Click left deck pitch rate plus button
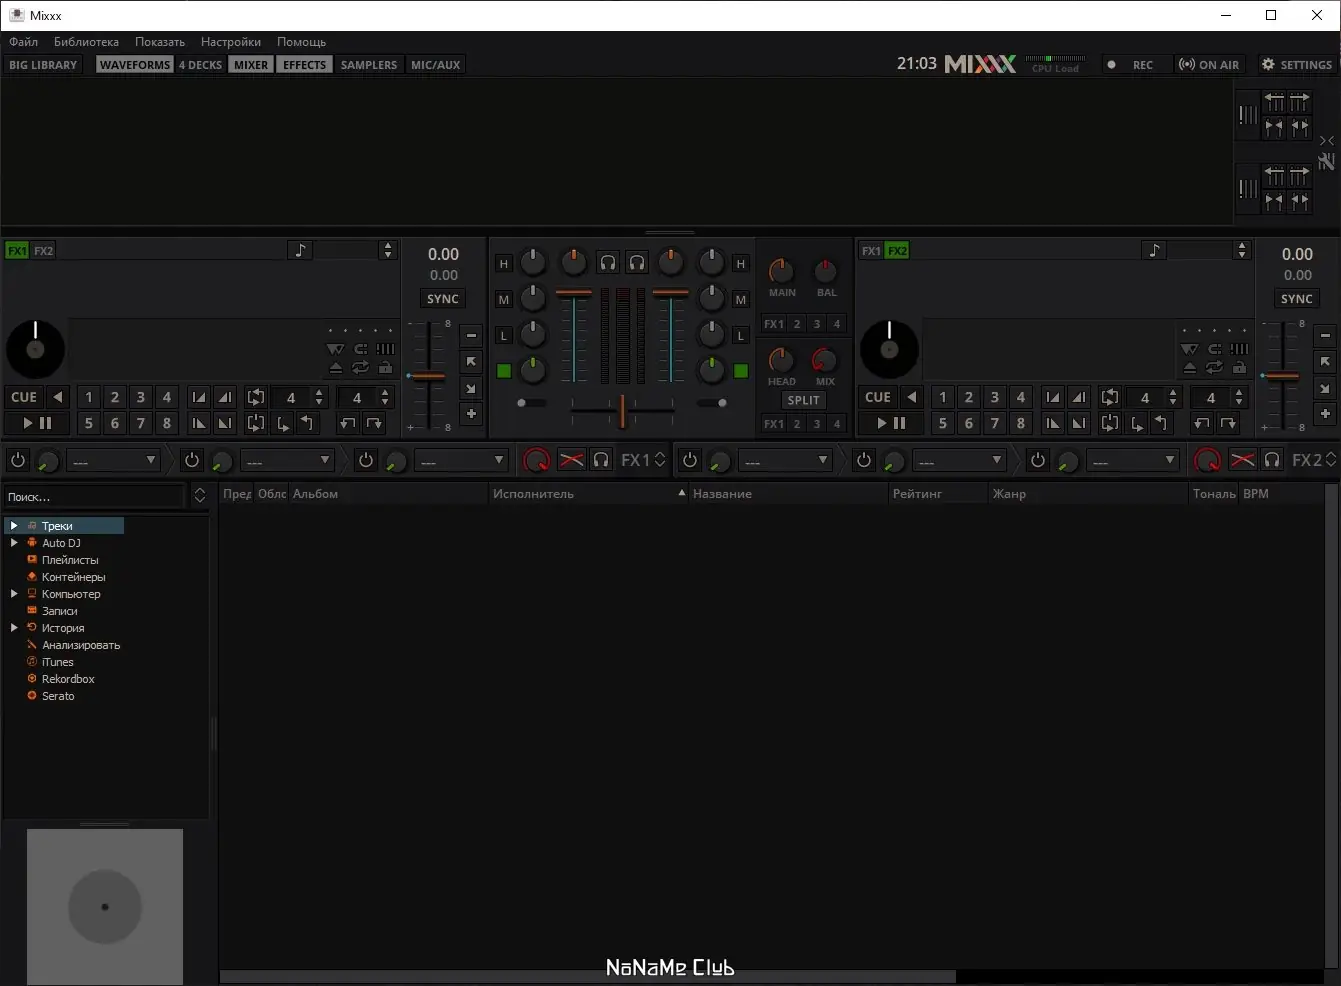This screenshot has width=1341, height=986. pyautogui.click(x=472, y=414)
